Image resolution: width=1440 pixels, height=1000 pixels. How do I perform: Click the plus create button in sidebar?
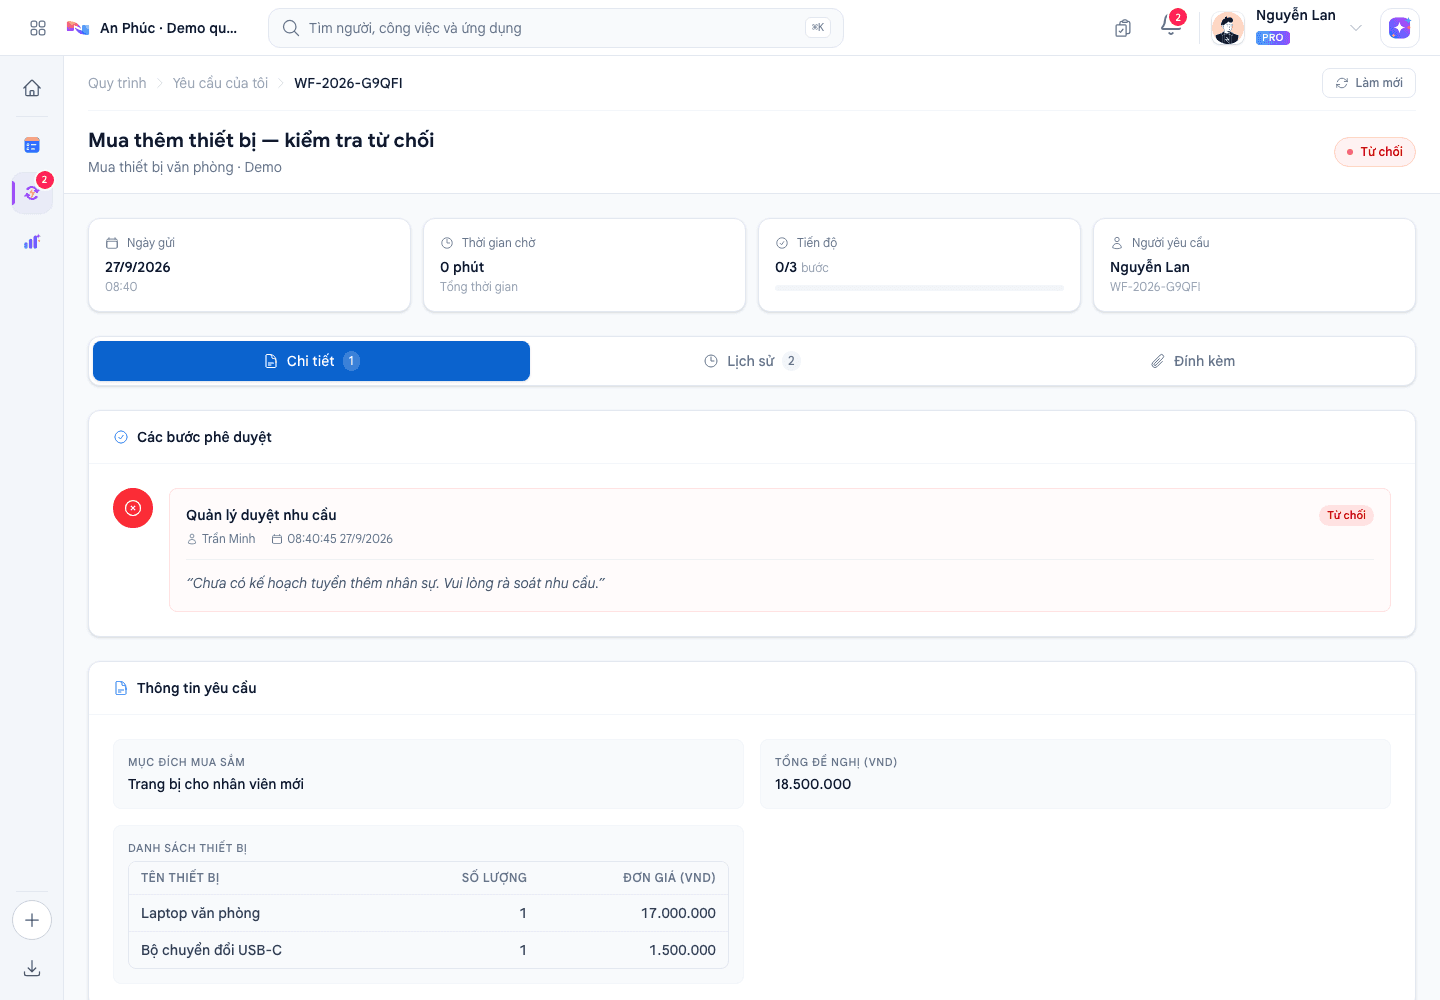click(32, 920)
